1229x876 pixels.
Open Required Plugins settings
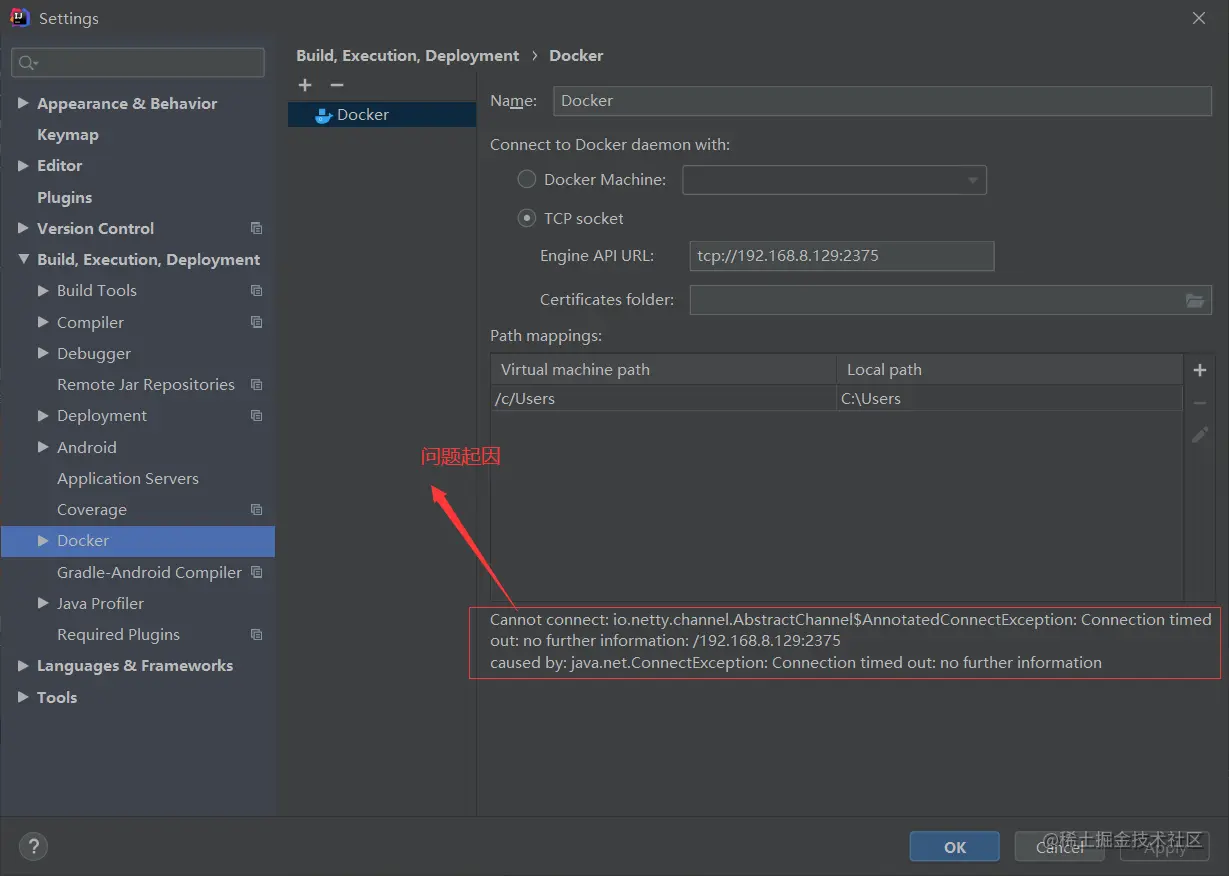pos(118,634)
